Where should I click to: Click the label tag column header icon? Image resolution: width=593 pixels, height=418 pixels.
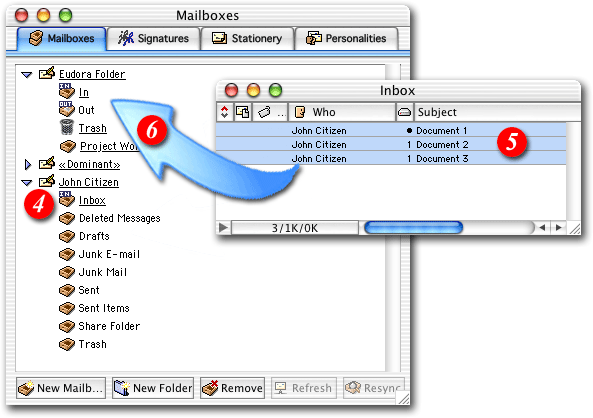pyautogui.click(x=264, y=112)
